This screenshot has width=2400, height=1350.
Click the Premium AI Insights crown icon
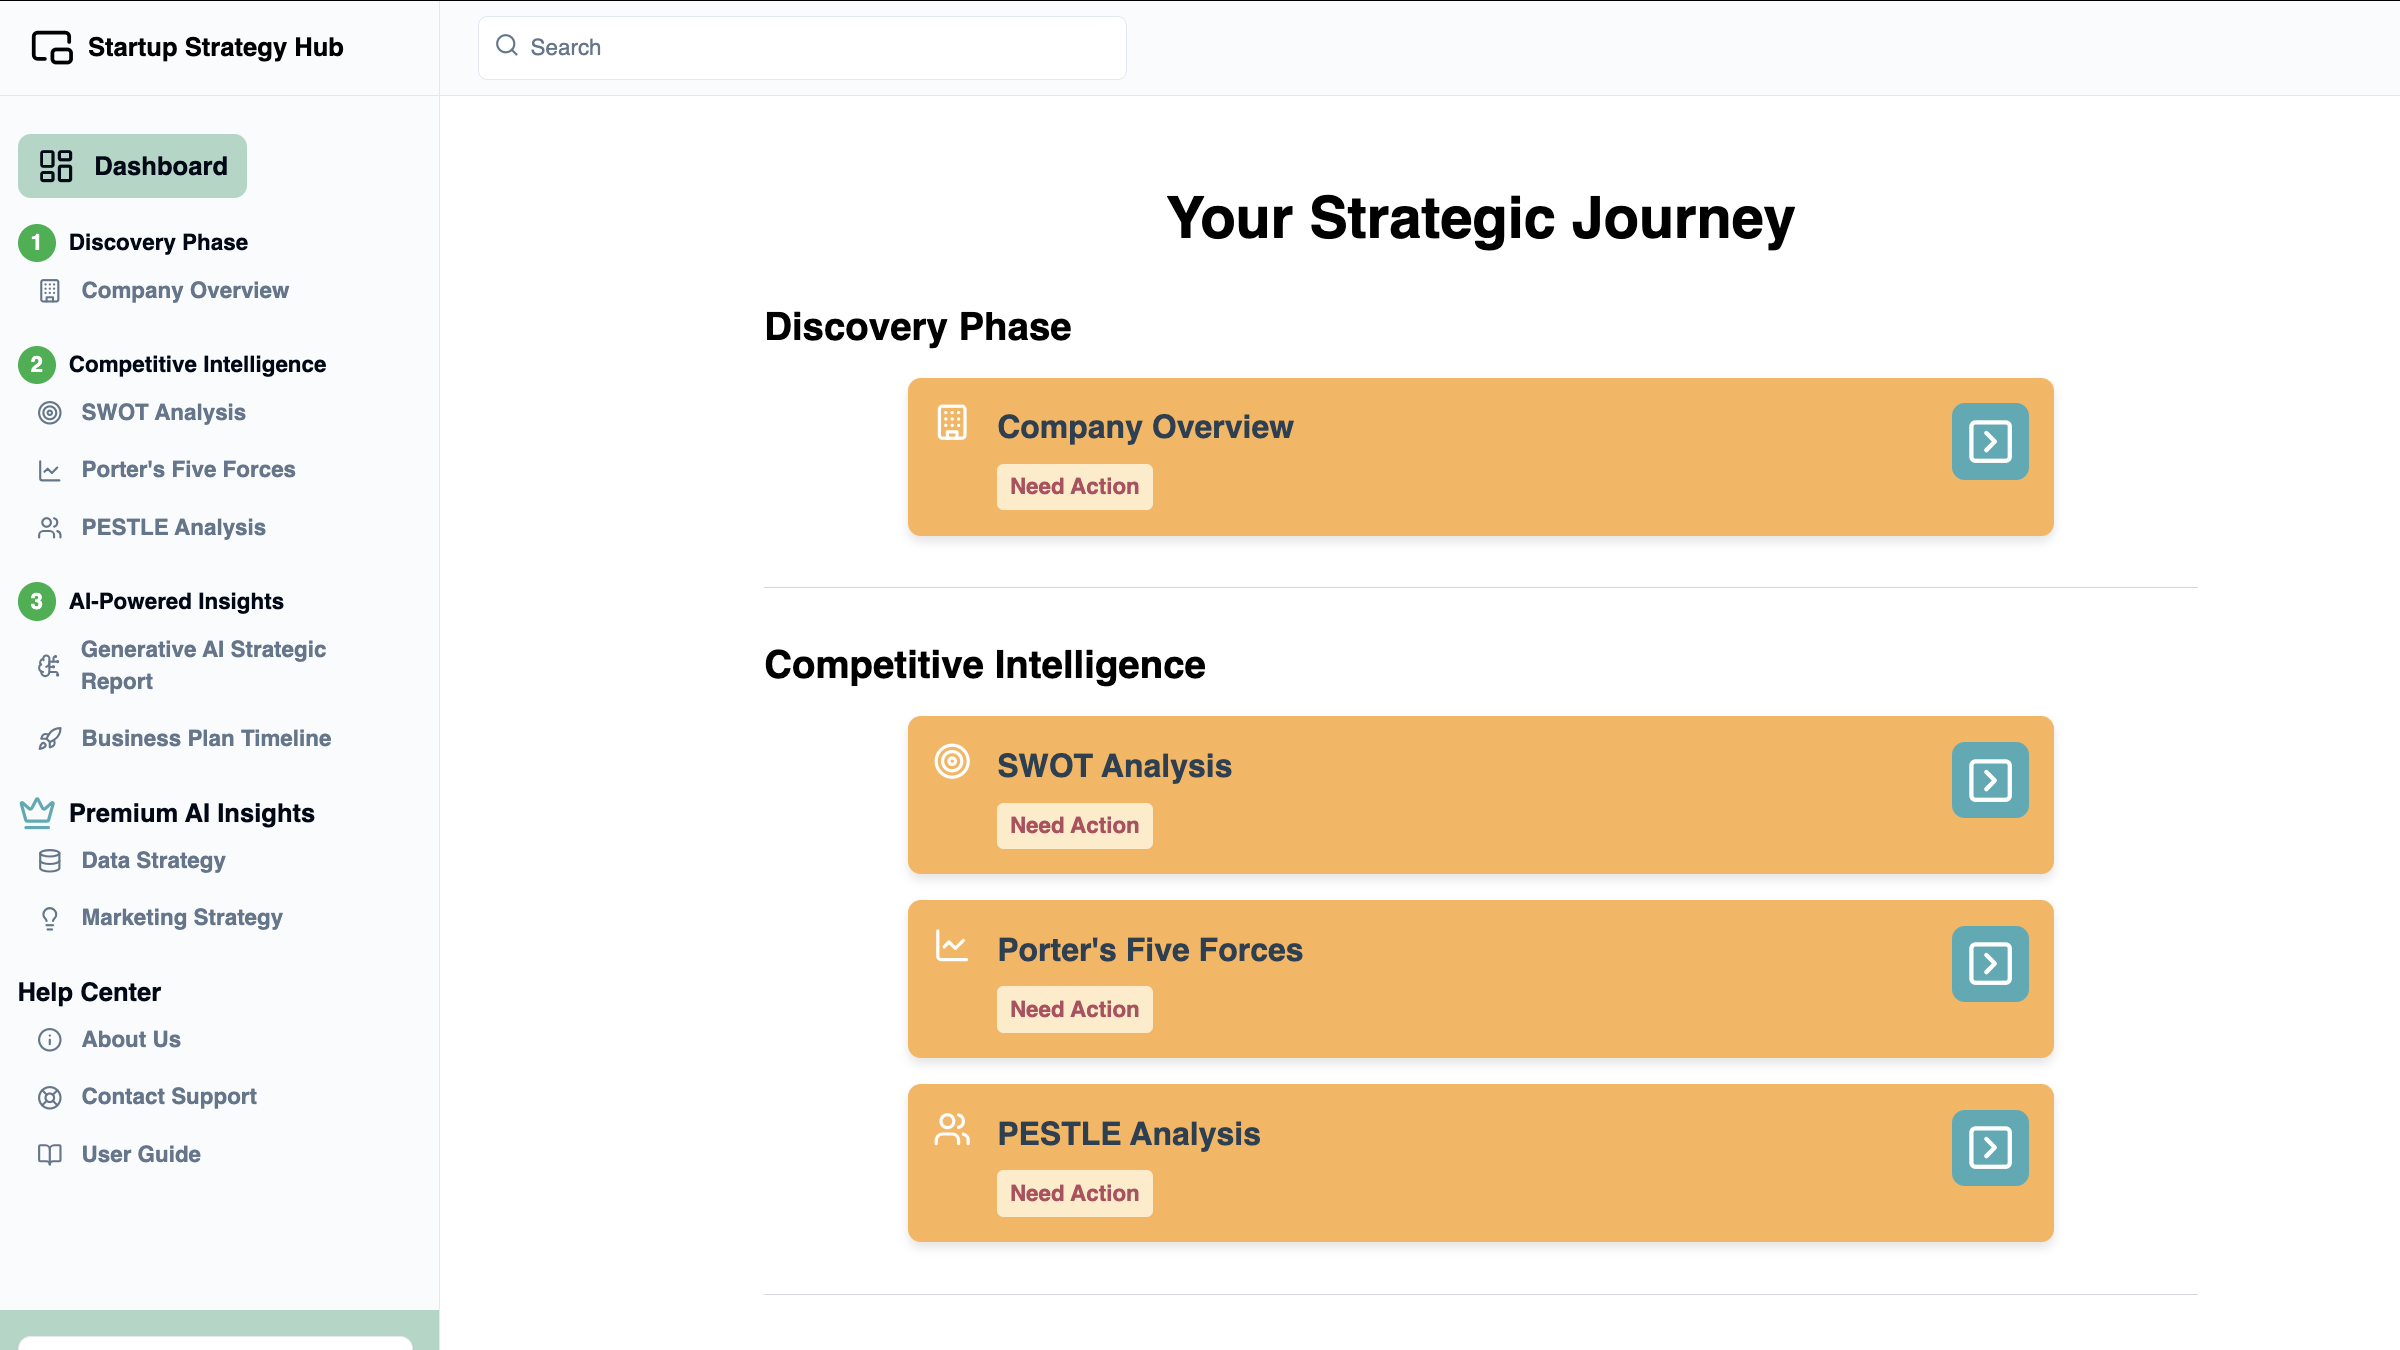[37, 813]
